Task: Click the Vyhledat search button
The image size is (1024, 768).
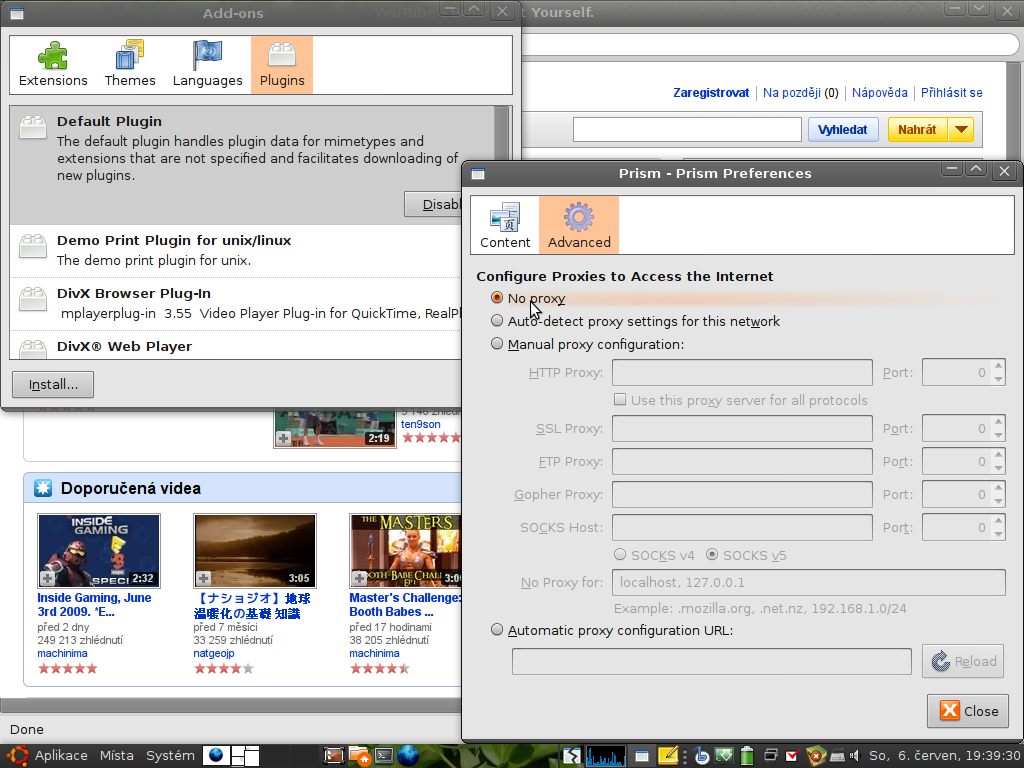Action: [842, 129]
